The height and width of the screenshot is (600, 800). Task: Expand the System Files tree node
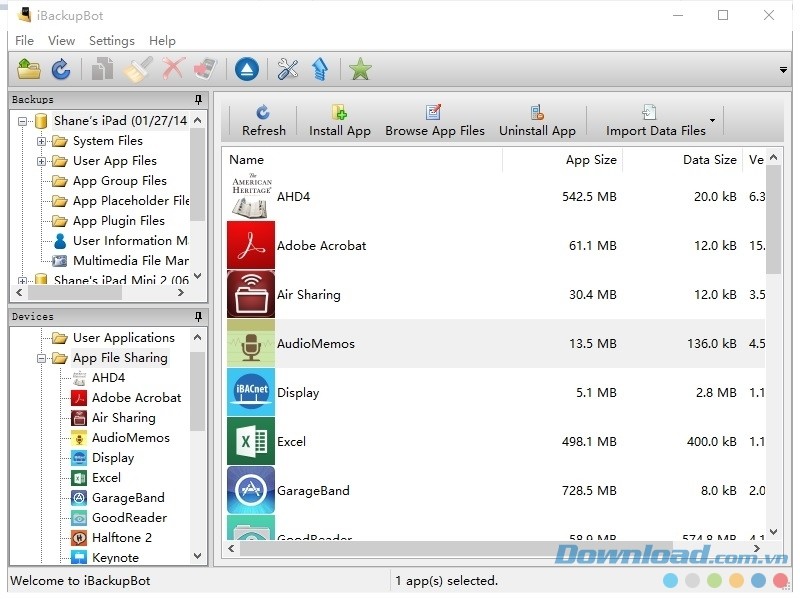click(42, 141)
